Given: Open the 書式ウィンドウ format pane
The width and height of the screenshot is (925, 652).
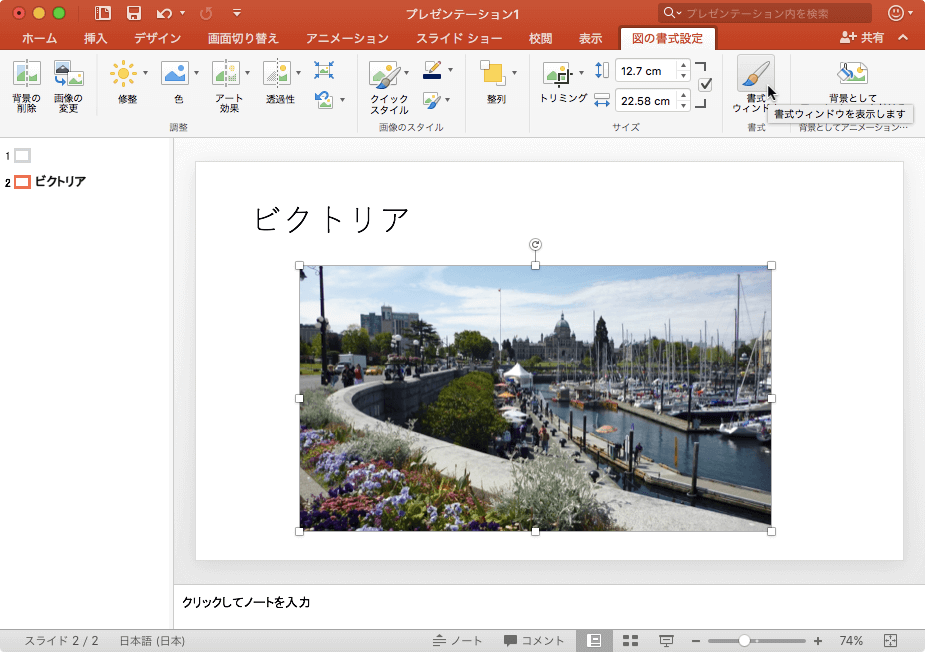Looking at the screenshot, I should coord(755,75).
